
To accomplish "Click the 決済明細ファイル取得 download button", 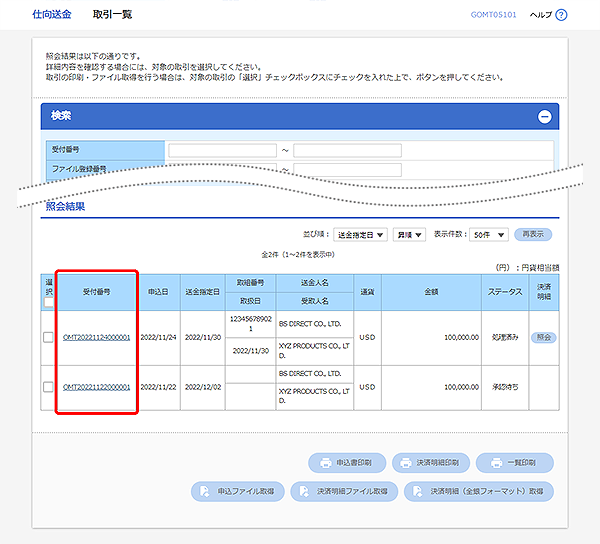I will click(343, 491).
